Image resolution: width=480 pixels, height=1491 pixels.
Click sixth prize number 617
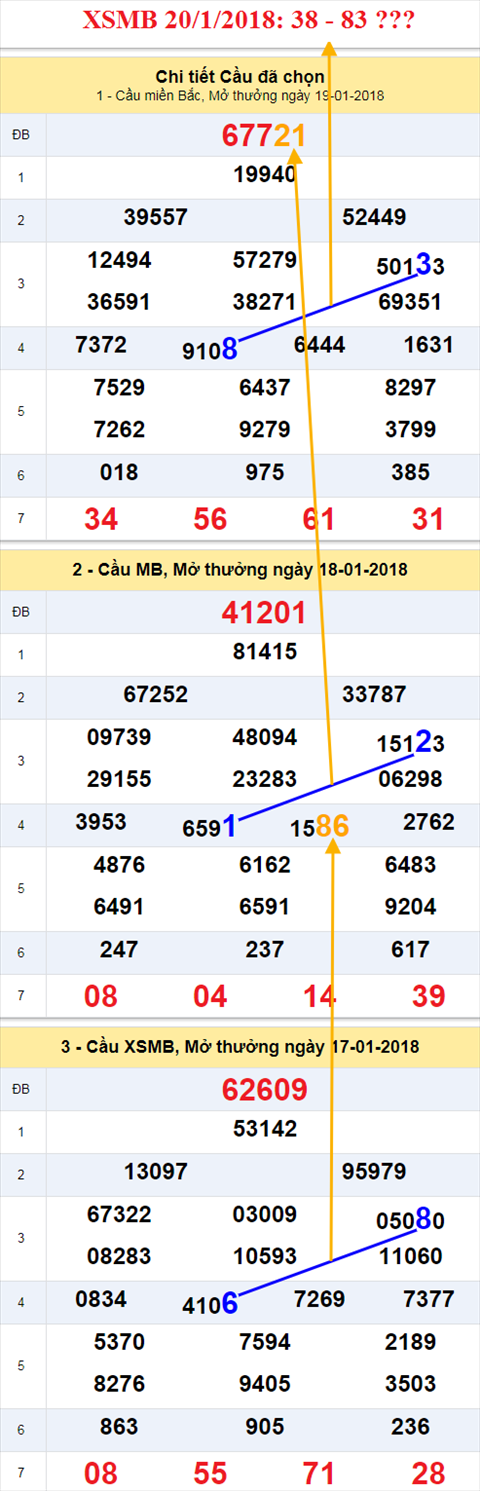[x=410, y=949]
